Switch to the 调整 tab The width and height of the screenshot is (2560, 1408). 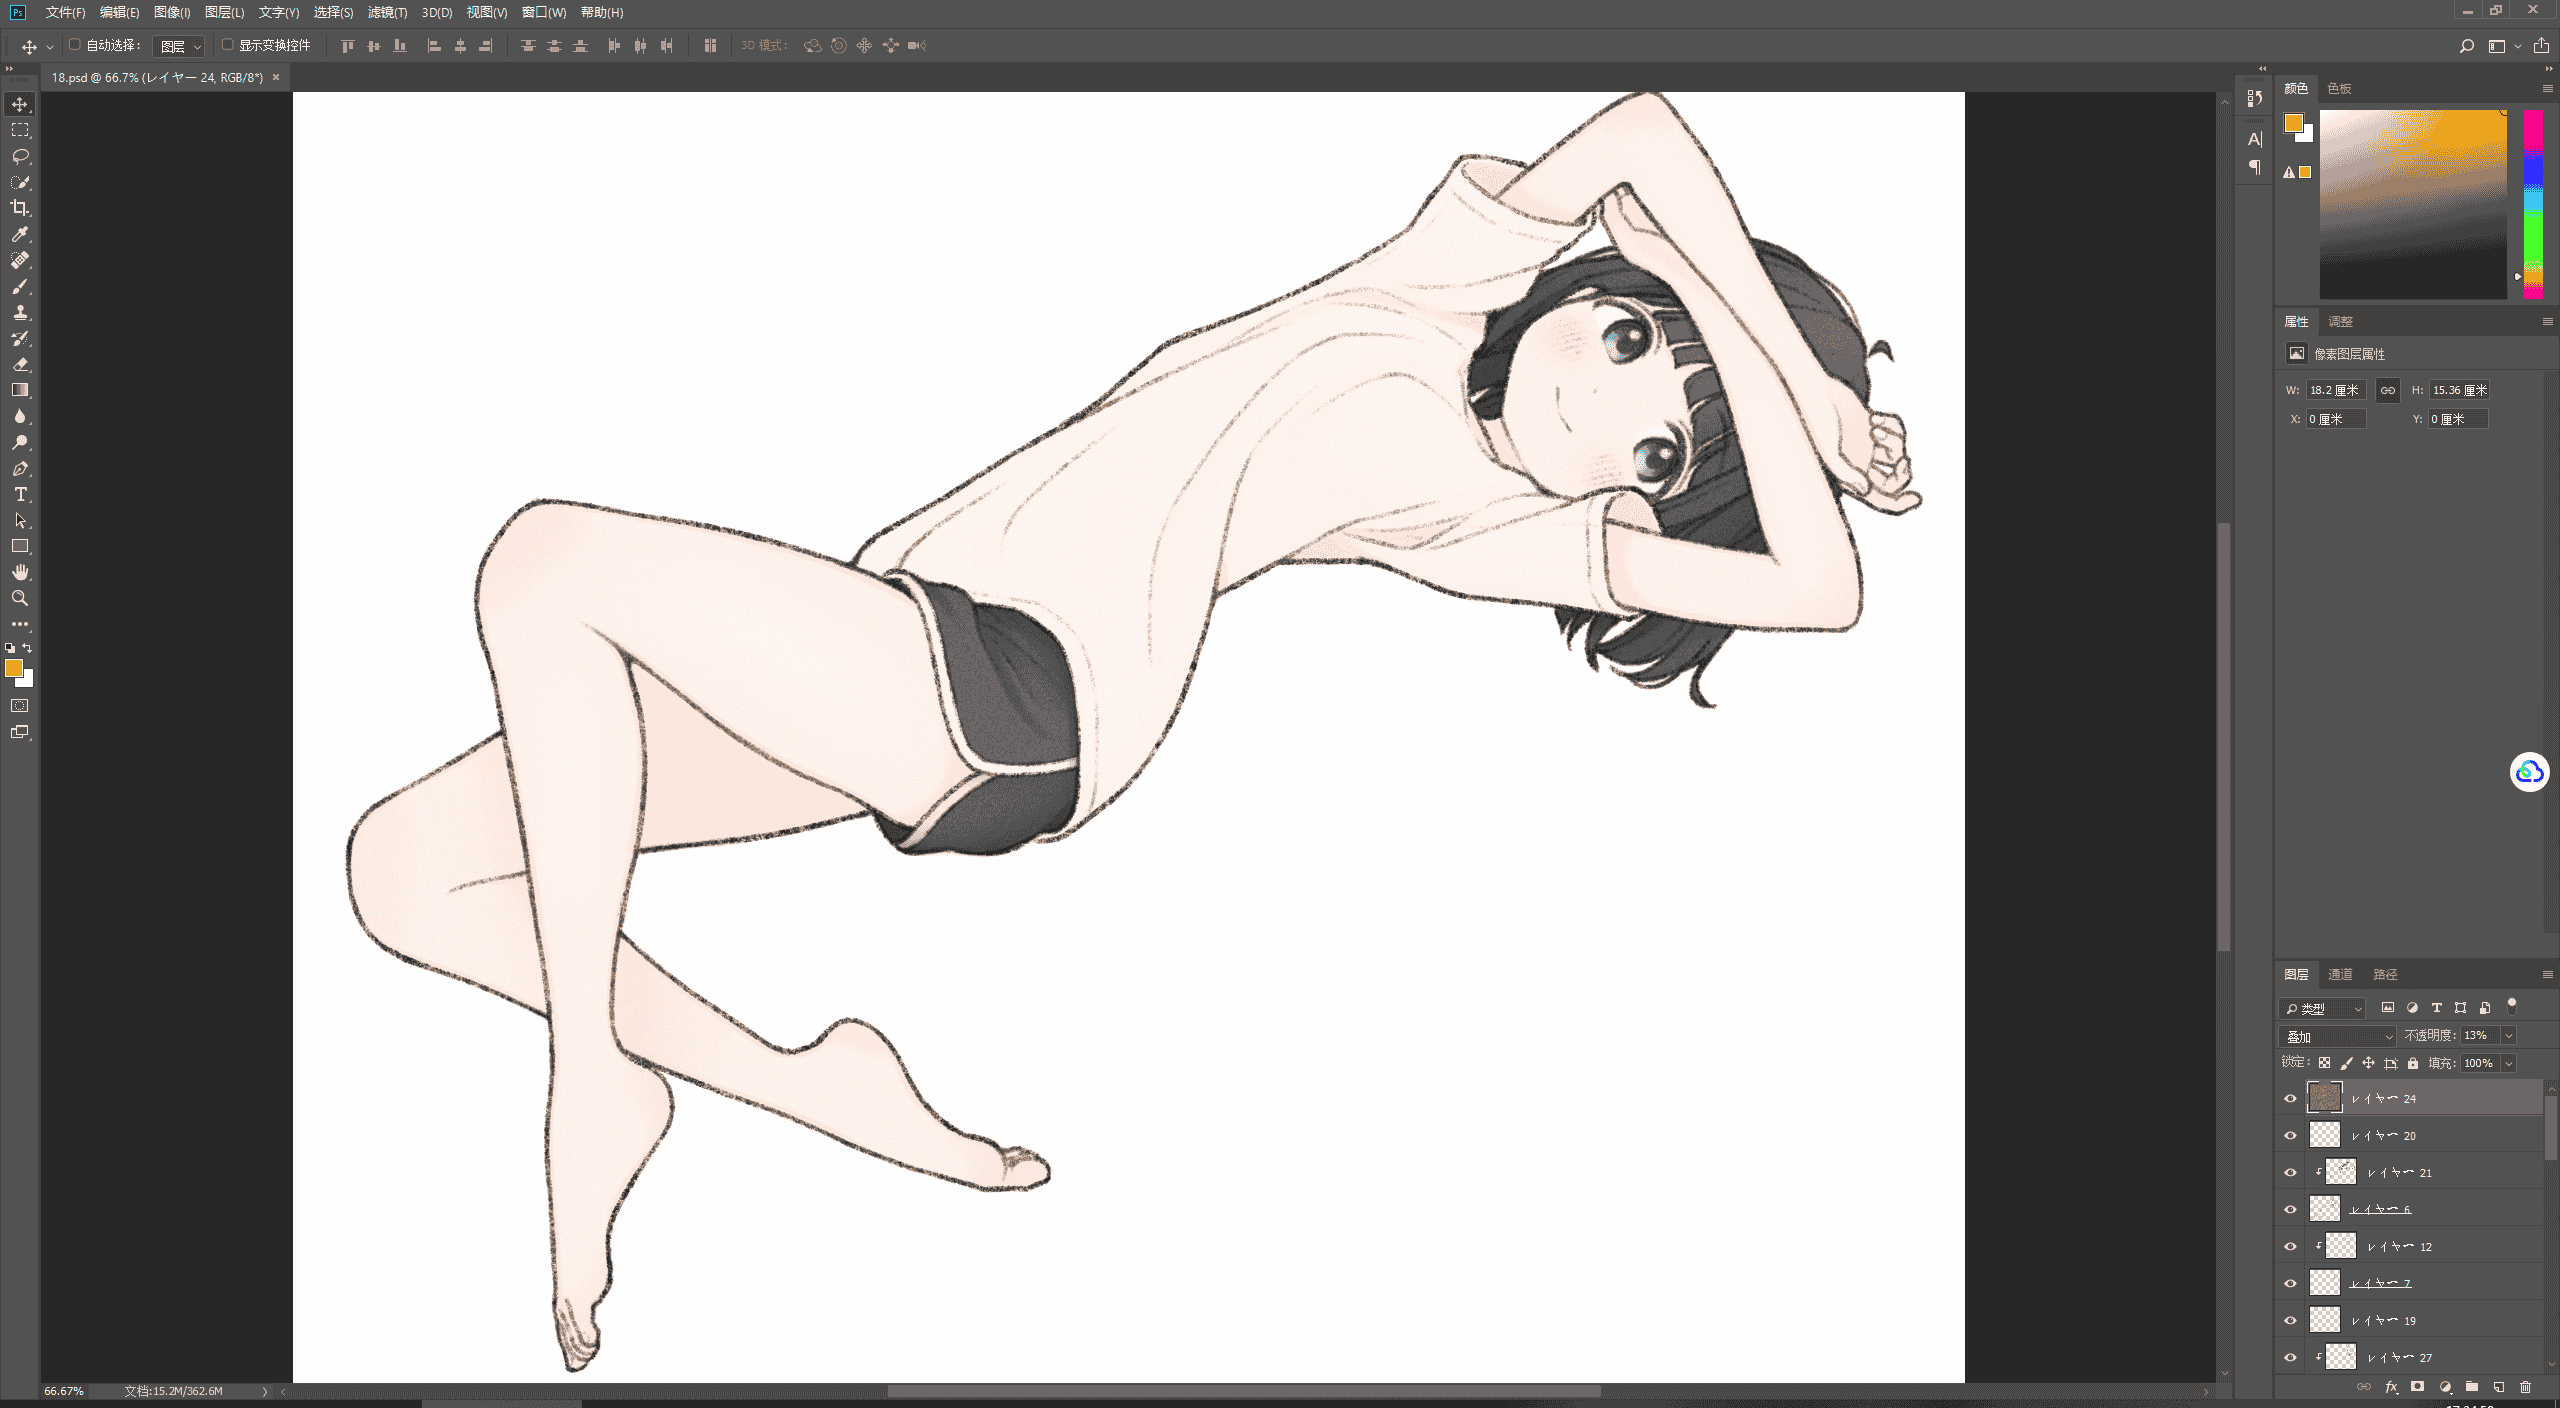pyautogui.click(x=2340, y=321)
